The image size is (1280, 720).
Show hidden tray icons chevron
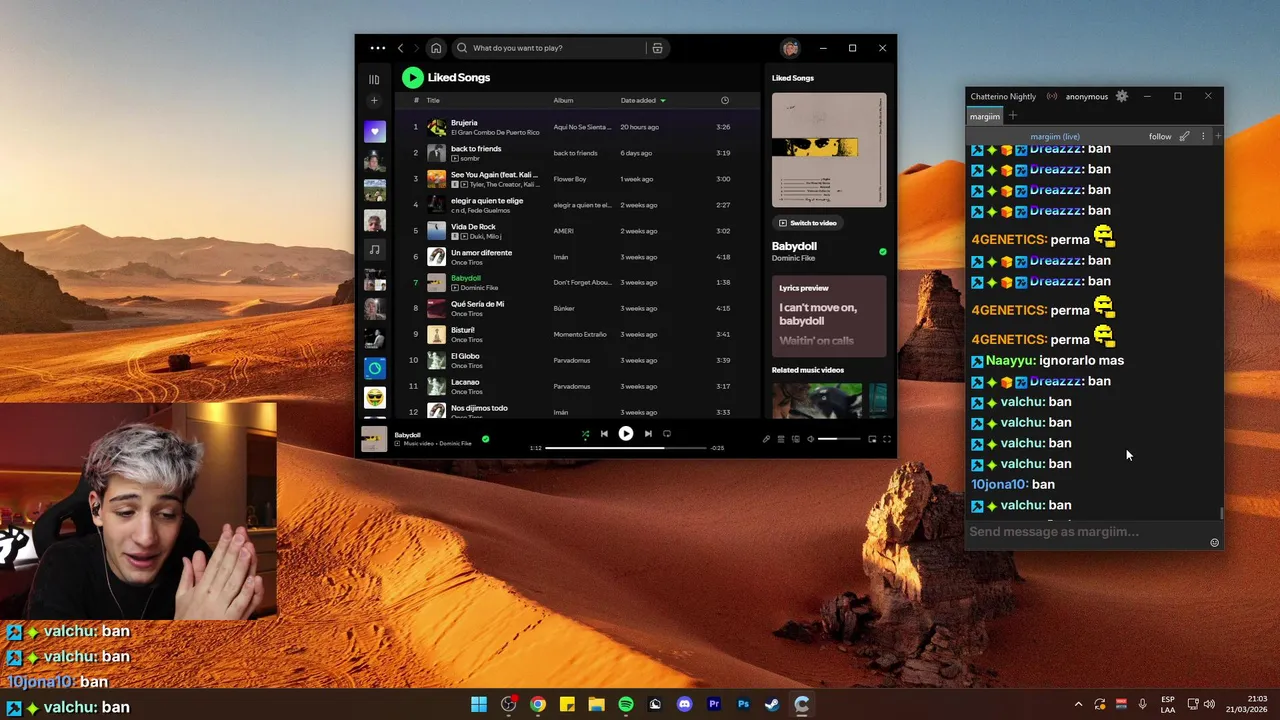tap(1078, 704)
